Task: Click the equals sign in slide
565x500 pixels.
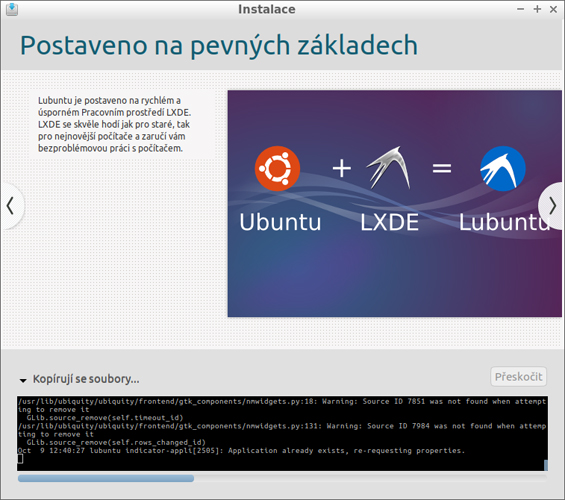Action: (442, 168)
